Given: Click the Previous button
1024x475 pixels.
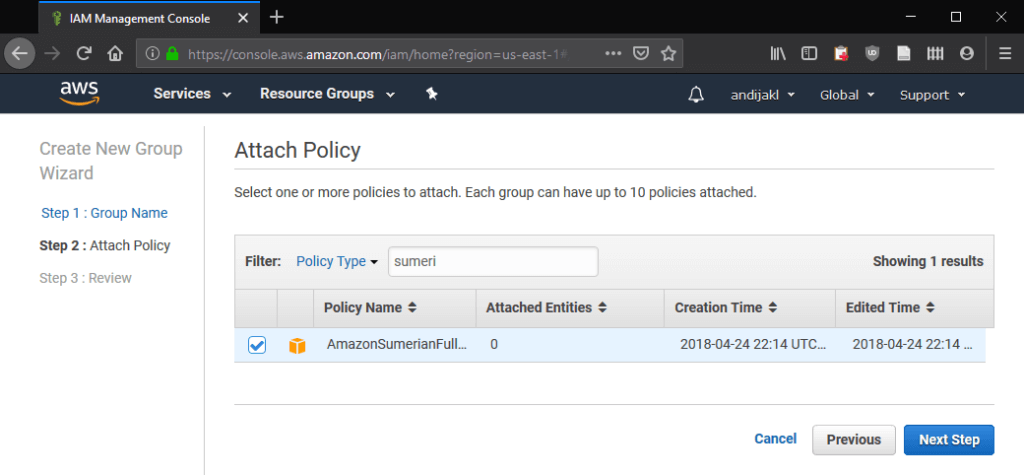Looking at the screenshot, I should click(x=854, y=440).
